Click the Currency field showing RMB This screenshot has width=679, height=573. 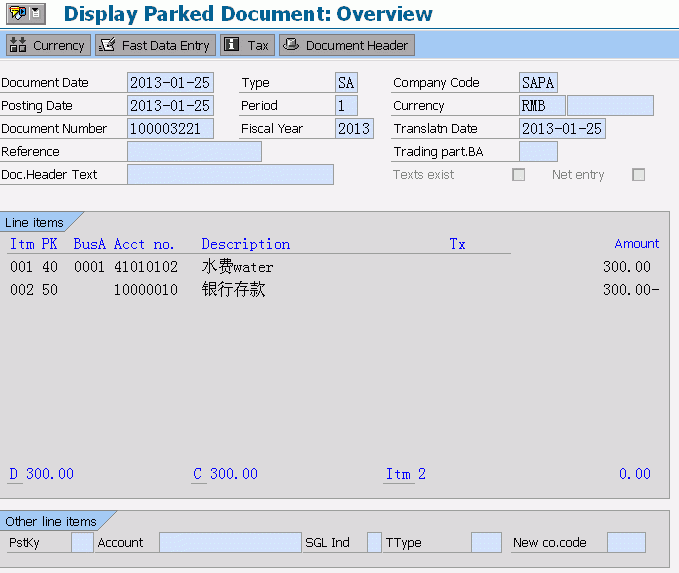click(542, 105)
